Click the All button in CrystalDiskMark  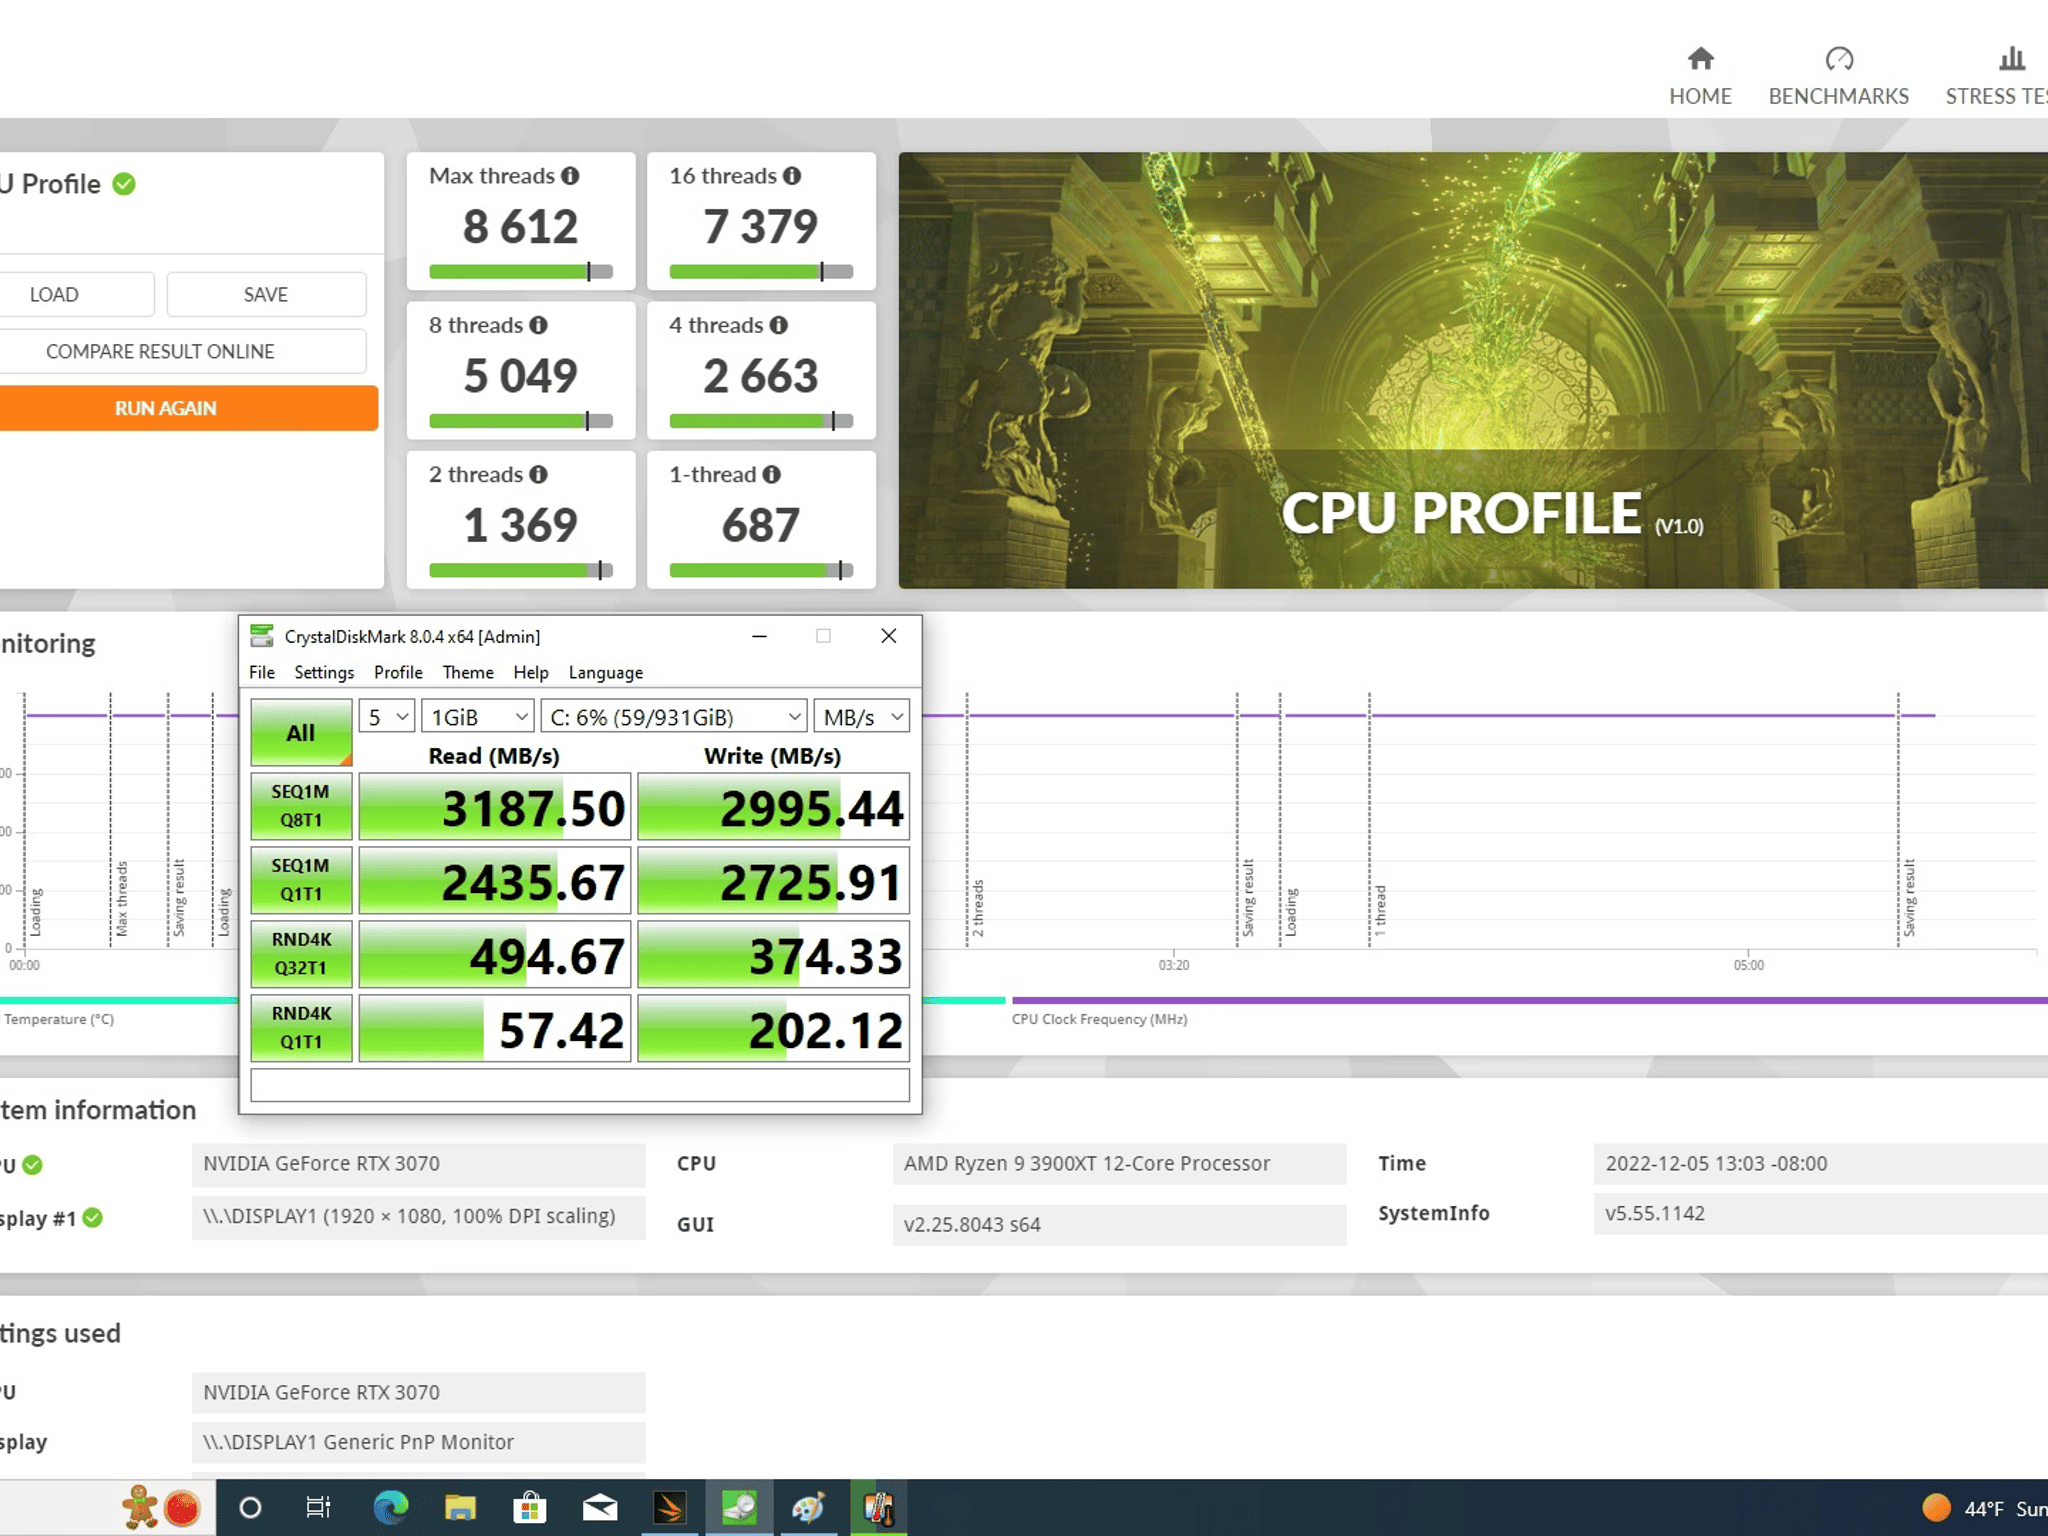pyautogui.click(x=301, y=732)
